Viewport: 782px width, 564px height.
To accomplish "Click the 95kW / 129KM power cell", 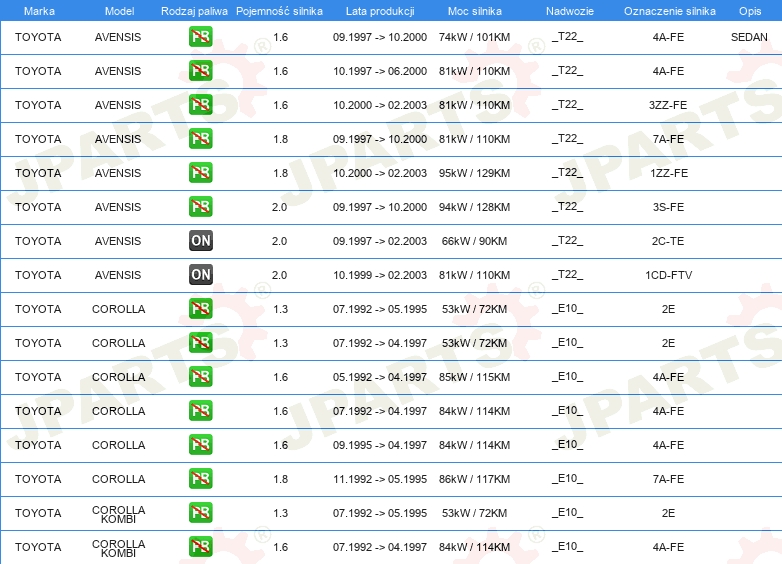I will pyautogui.click(x=474, y=173).
